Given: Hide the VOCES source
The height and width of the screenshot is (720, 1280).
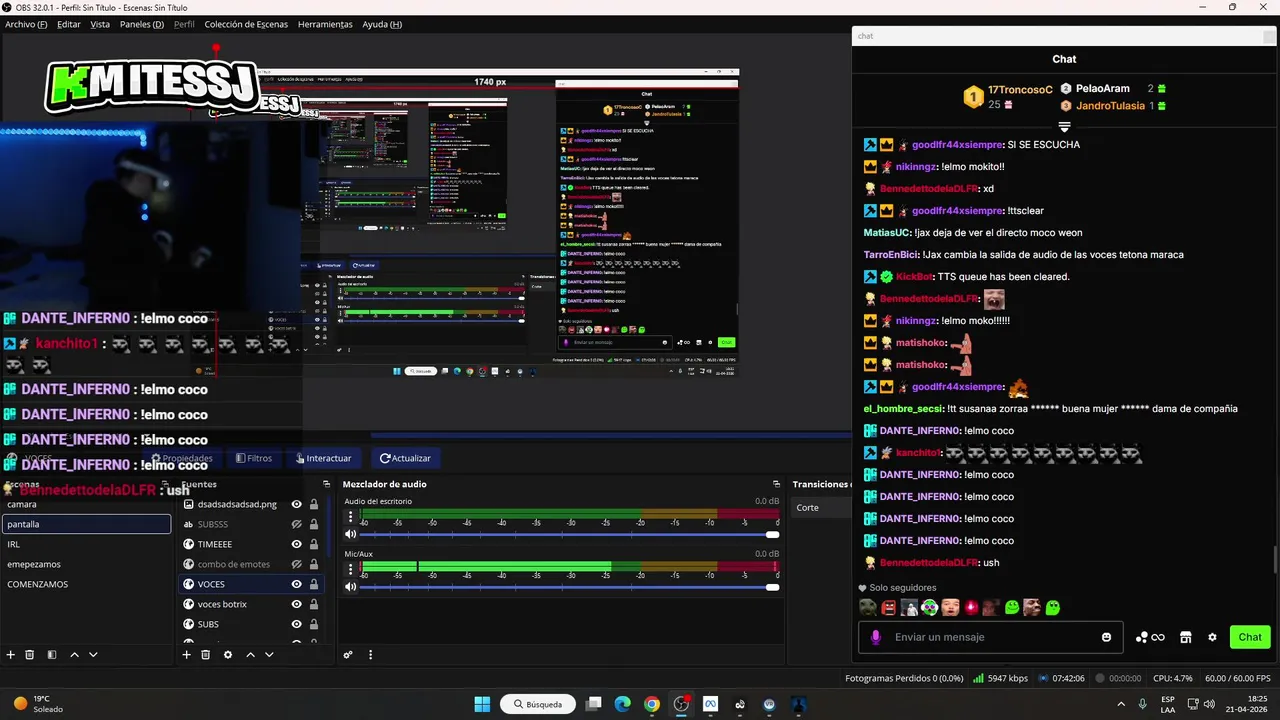Looking at the screenshot, I should coord(297,584).
